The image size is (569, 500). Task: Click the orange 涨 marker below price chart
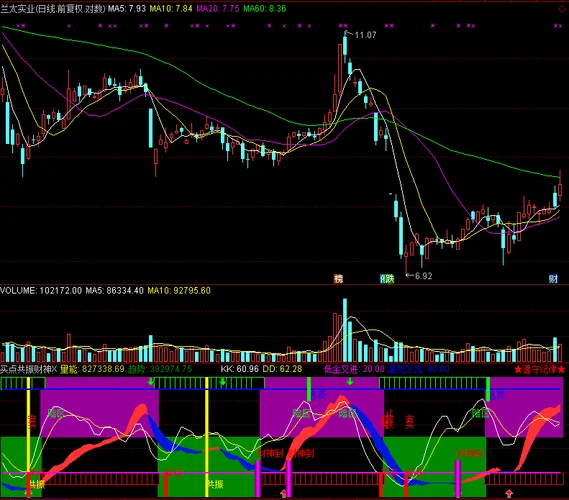(x=338, y=279)
